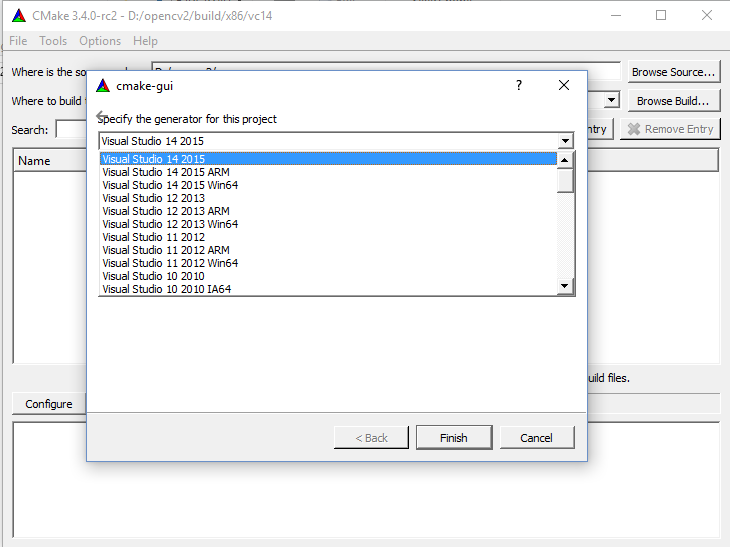Select Visual Studio 11 2012 generator
Screen dimensions: 730x547
point(328,237)
